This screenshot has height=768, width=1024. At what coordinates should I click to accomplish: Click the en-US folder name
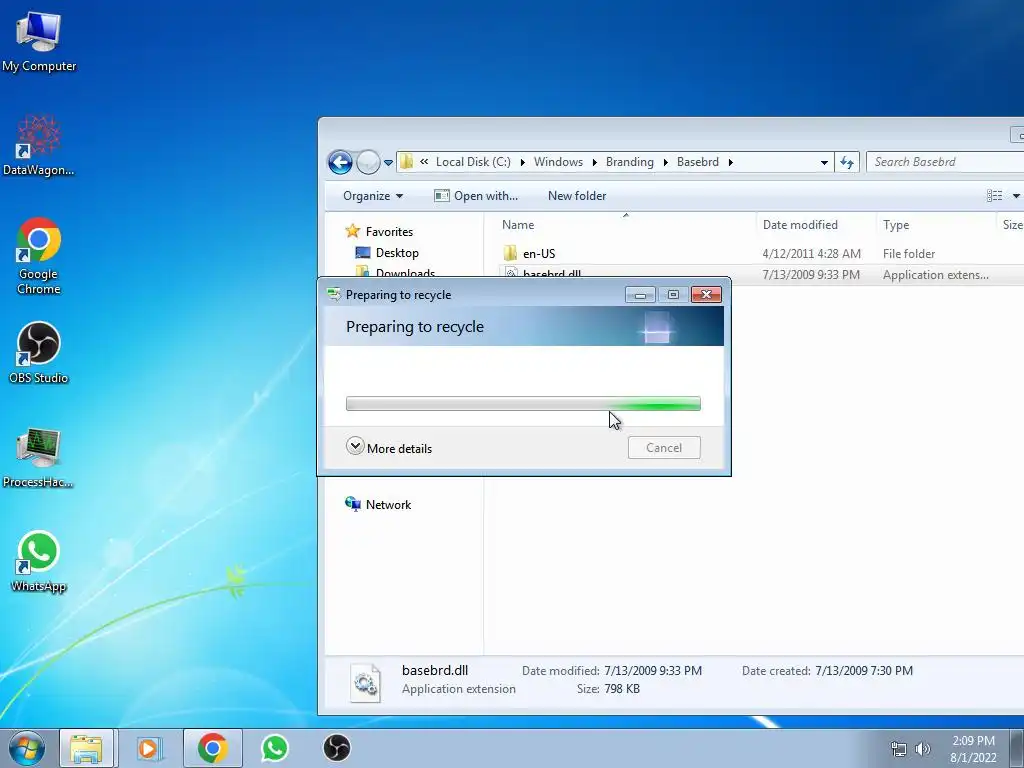pos(539,253)
